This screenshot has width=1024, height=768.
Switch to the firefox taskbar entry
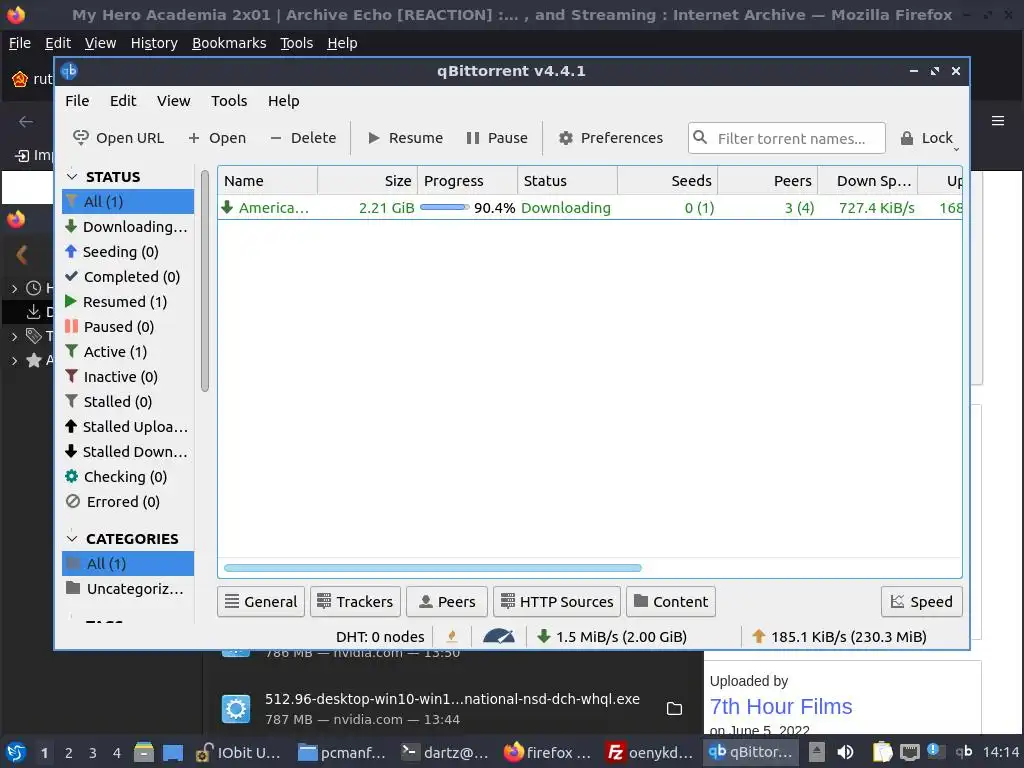[547, 753]
